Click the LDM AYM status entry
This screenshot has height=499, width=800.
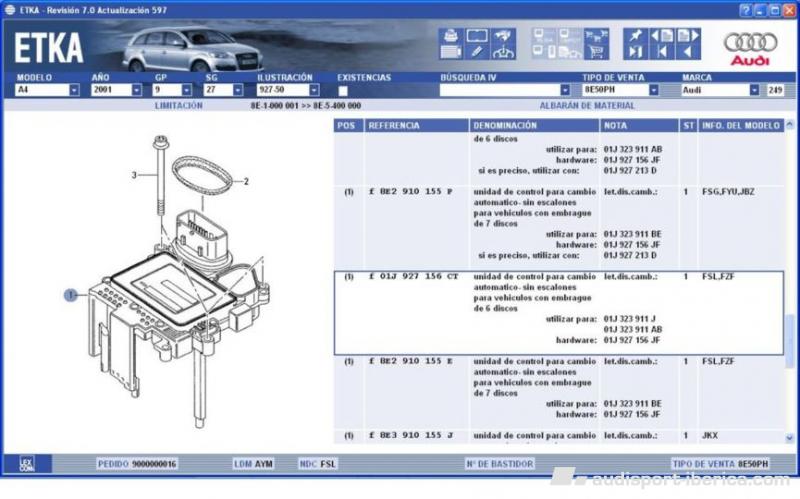[x=254, y=464]
